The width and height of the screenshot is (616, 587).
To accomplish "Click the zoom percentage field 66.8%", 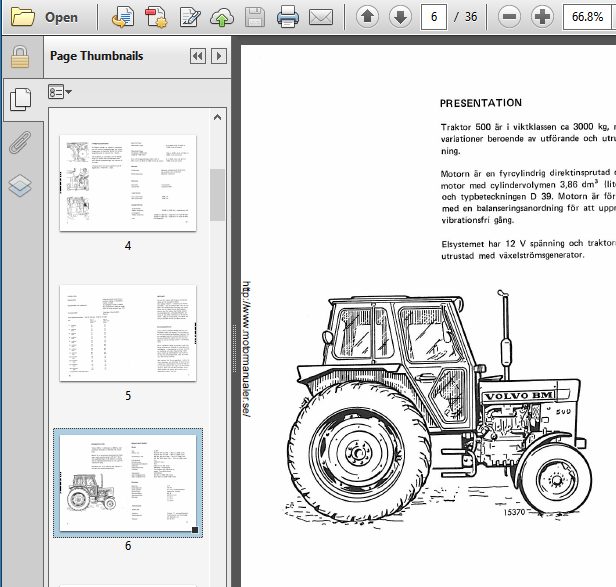I will [x=588, y=17].
